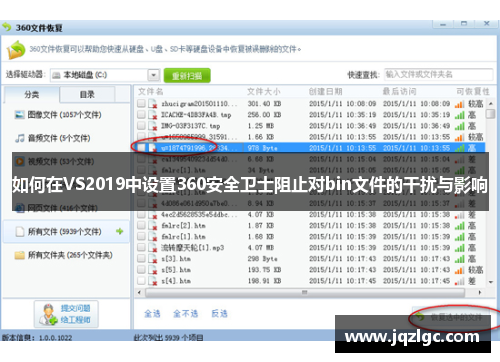Screen dimensions: 500x362
Task: Click file icon of IMG-03F3137C.tmp row
Action: point(153,126)
